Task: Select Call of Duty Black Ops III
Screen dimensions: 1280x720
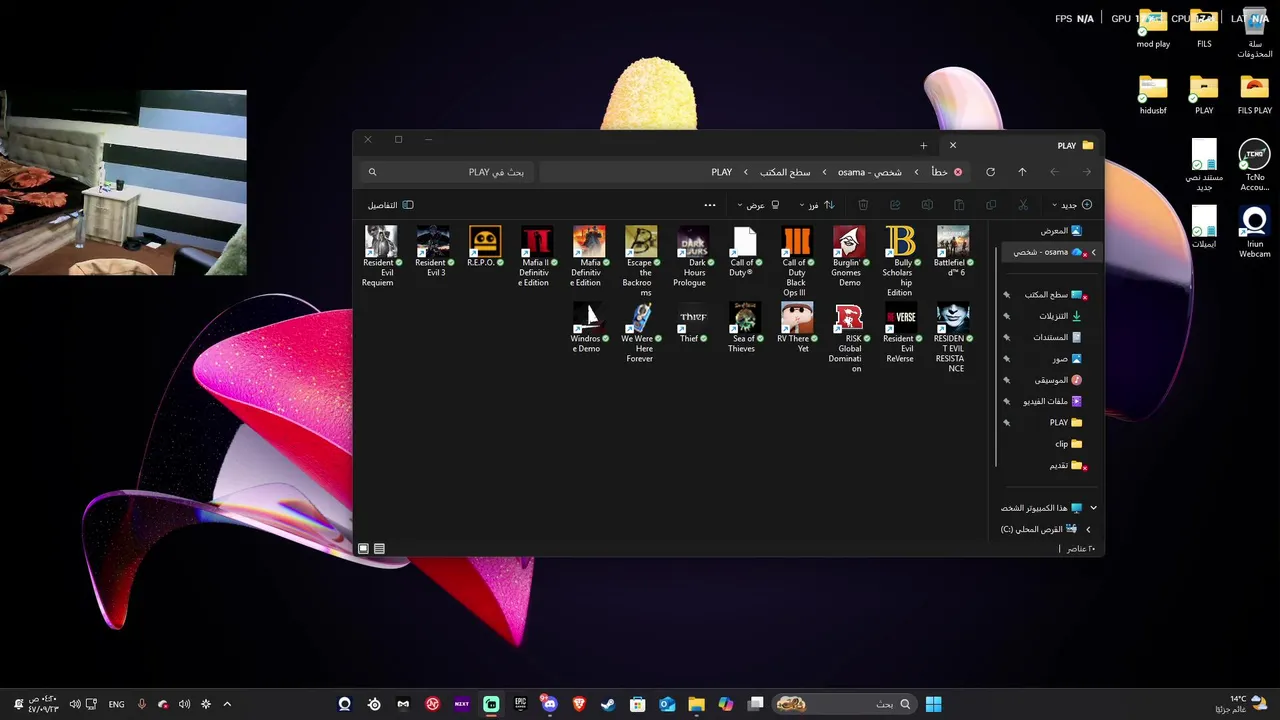Action: 796,261
